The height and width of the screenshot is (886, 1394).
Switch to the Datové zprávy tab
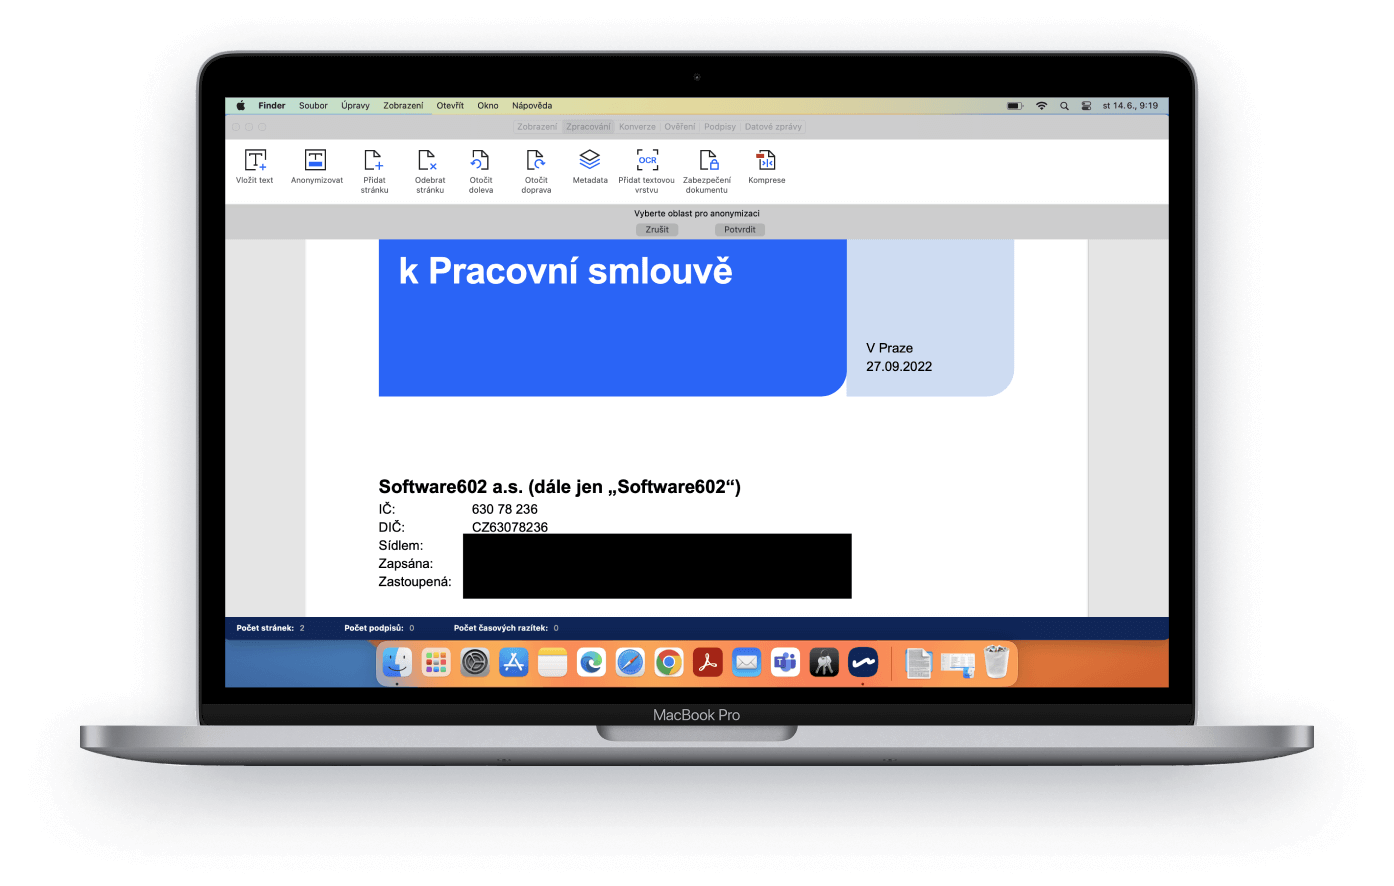coord(773,127)
